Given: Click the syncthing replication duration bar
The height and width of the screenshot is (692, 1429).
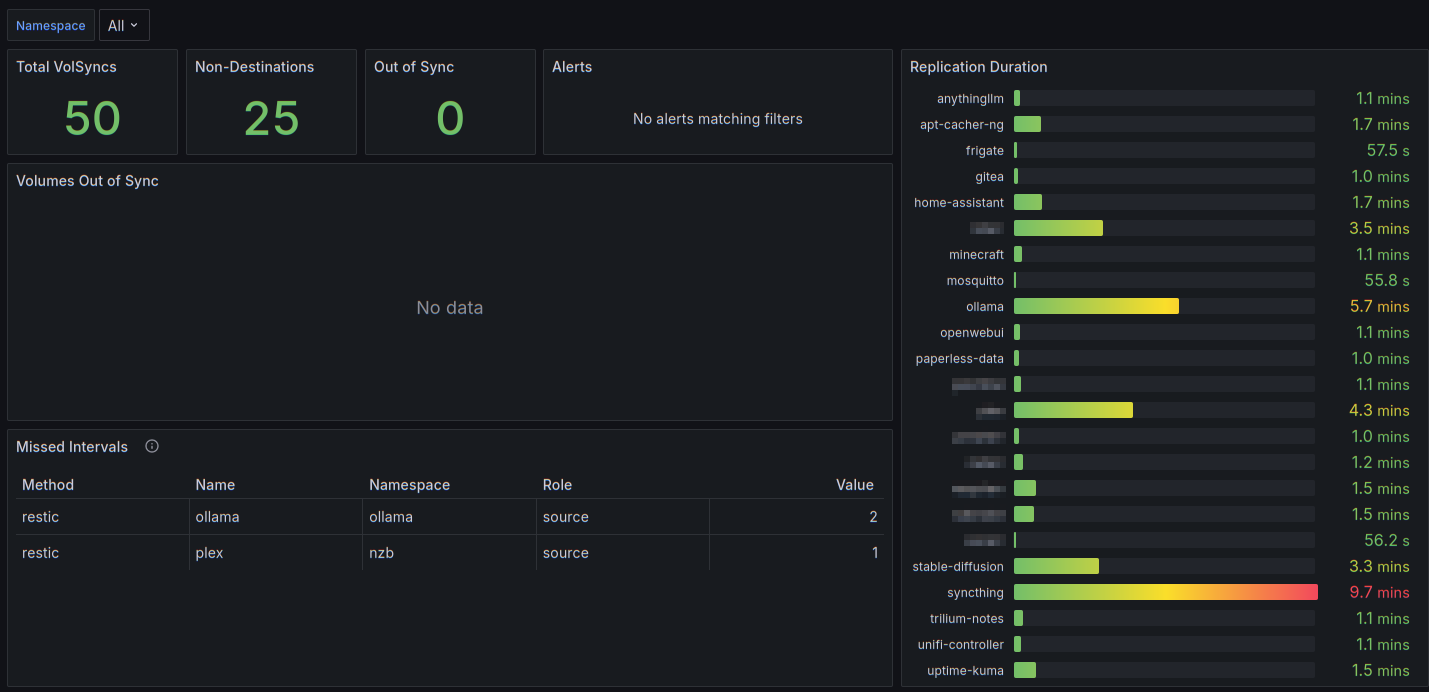Looking at the screenshot, I should 1166,593.
